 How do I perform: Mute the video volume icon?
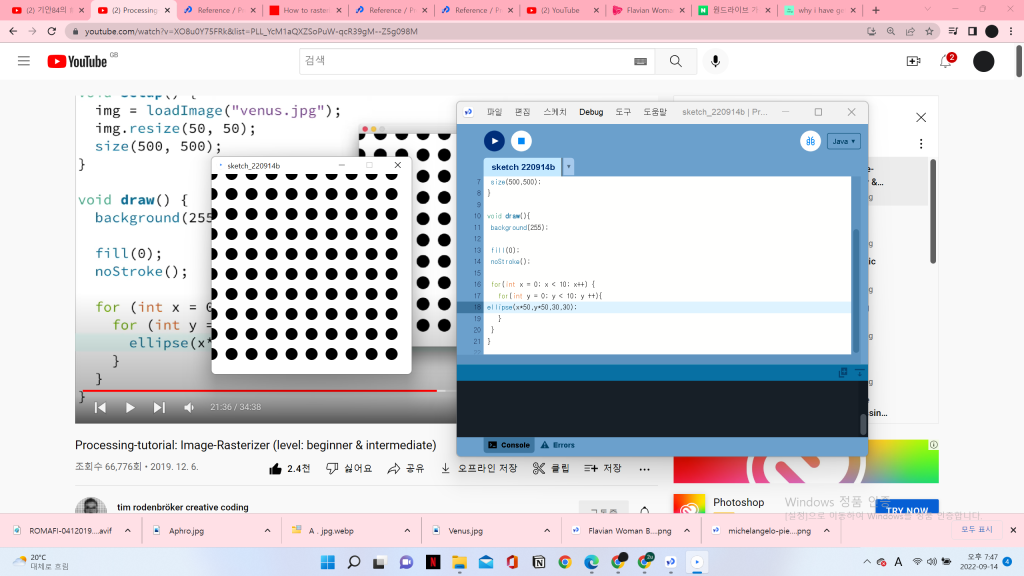click(x=189, y=408)
